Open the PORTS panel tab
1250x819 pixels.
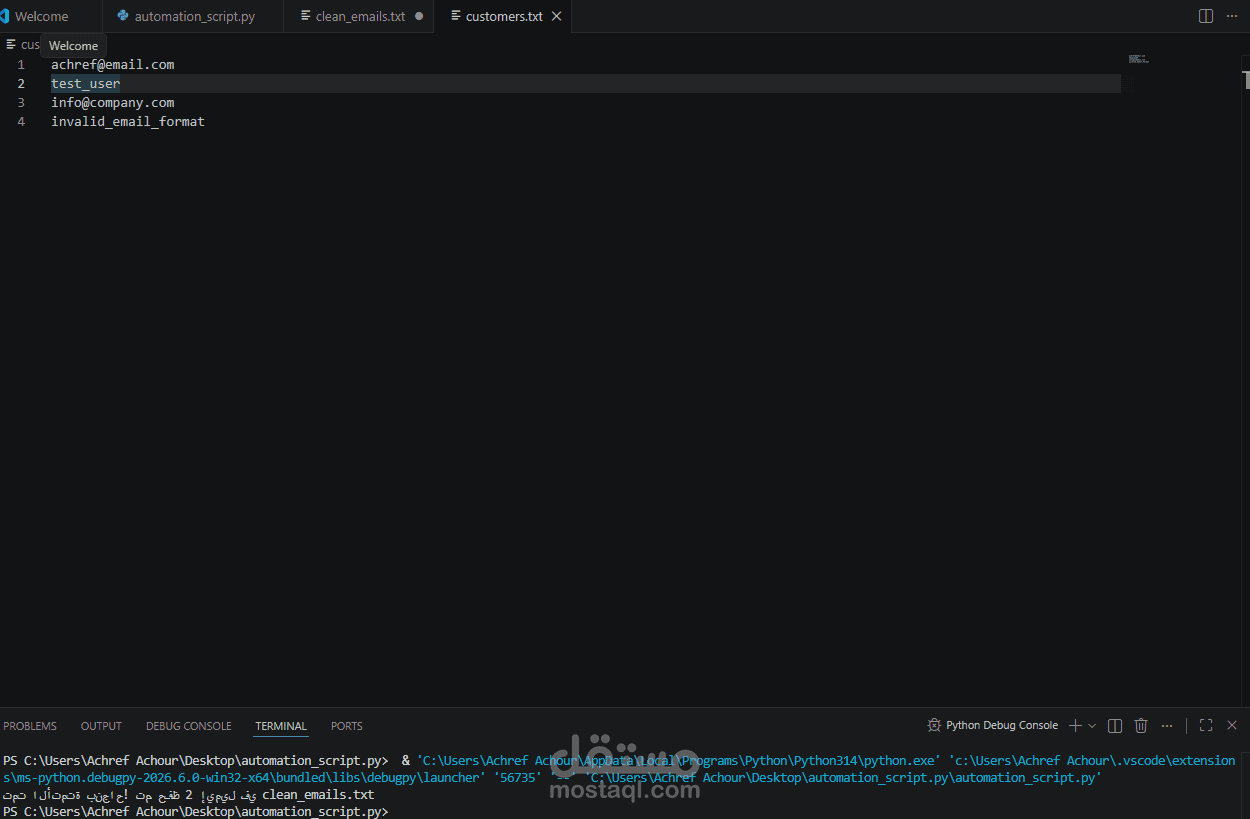click(347, 726)
